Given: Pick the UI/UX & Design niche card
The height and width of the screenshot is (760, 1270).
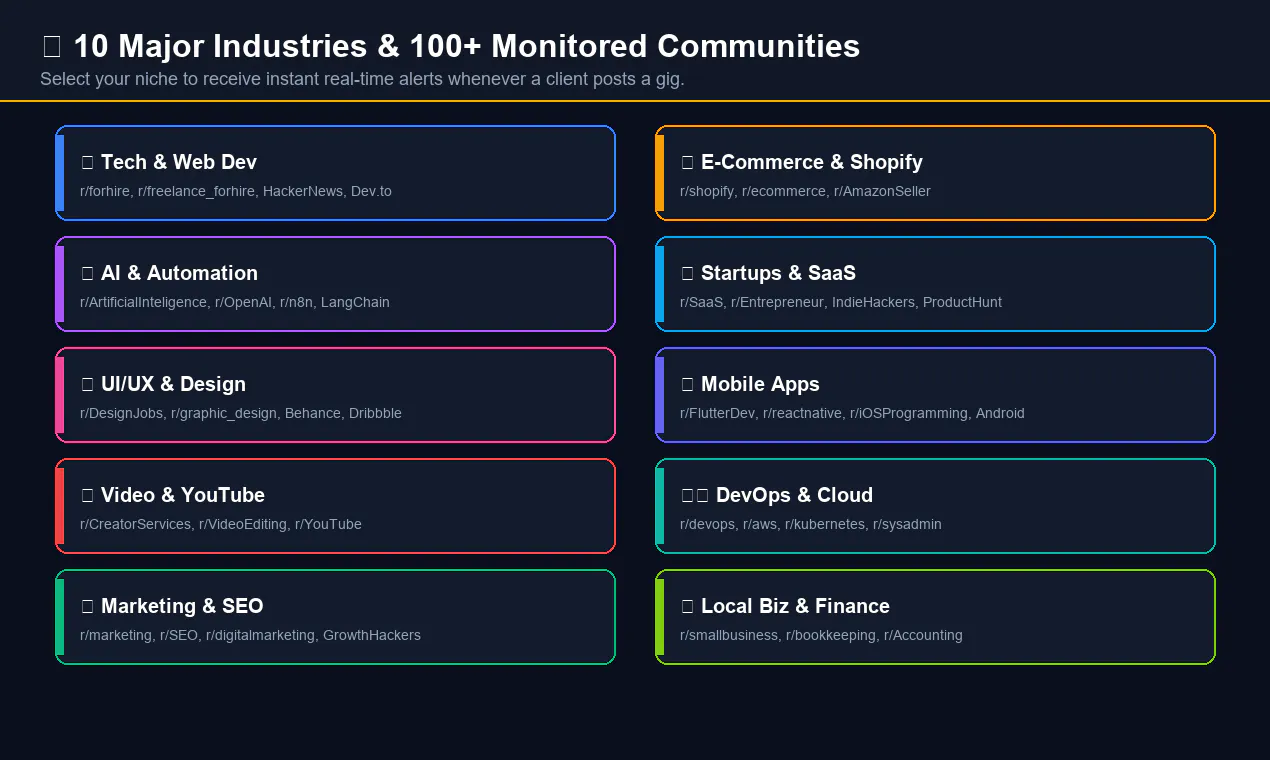Looking at the screenshot, I should (335, 395).
